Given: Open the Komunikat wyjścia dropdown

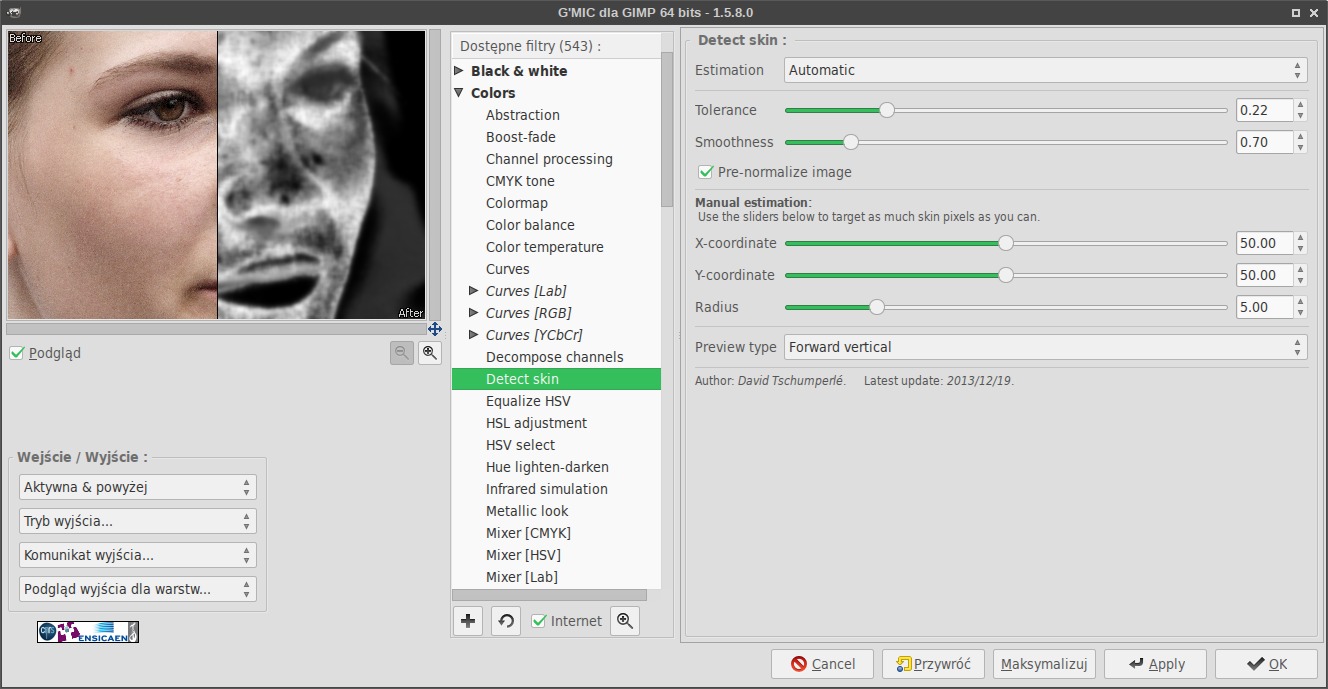Looking at the screenshot, I should tap(138, 555).
